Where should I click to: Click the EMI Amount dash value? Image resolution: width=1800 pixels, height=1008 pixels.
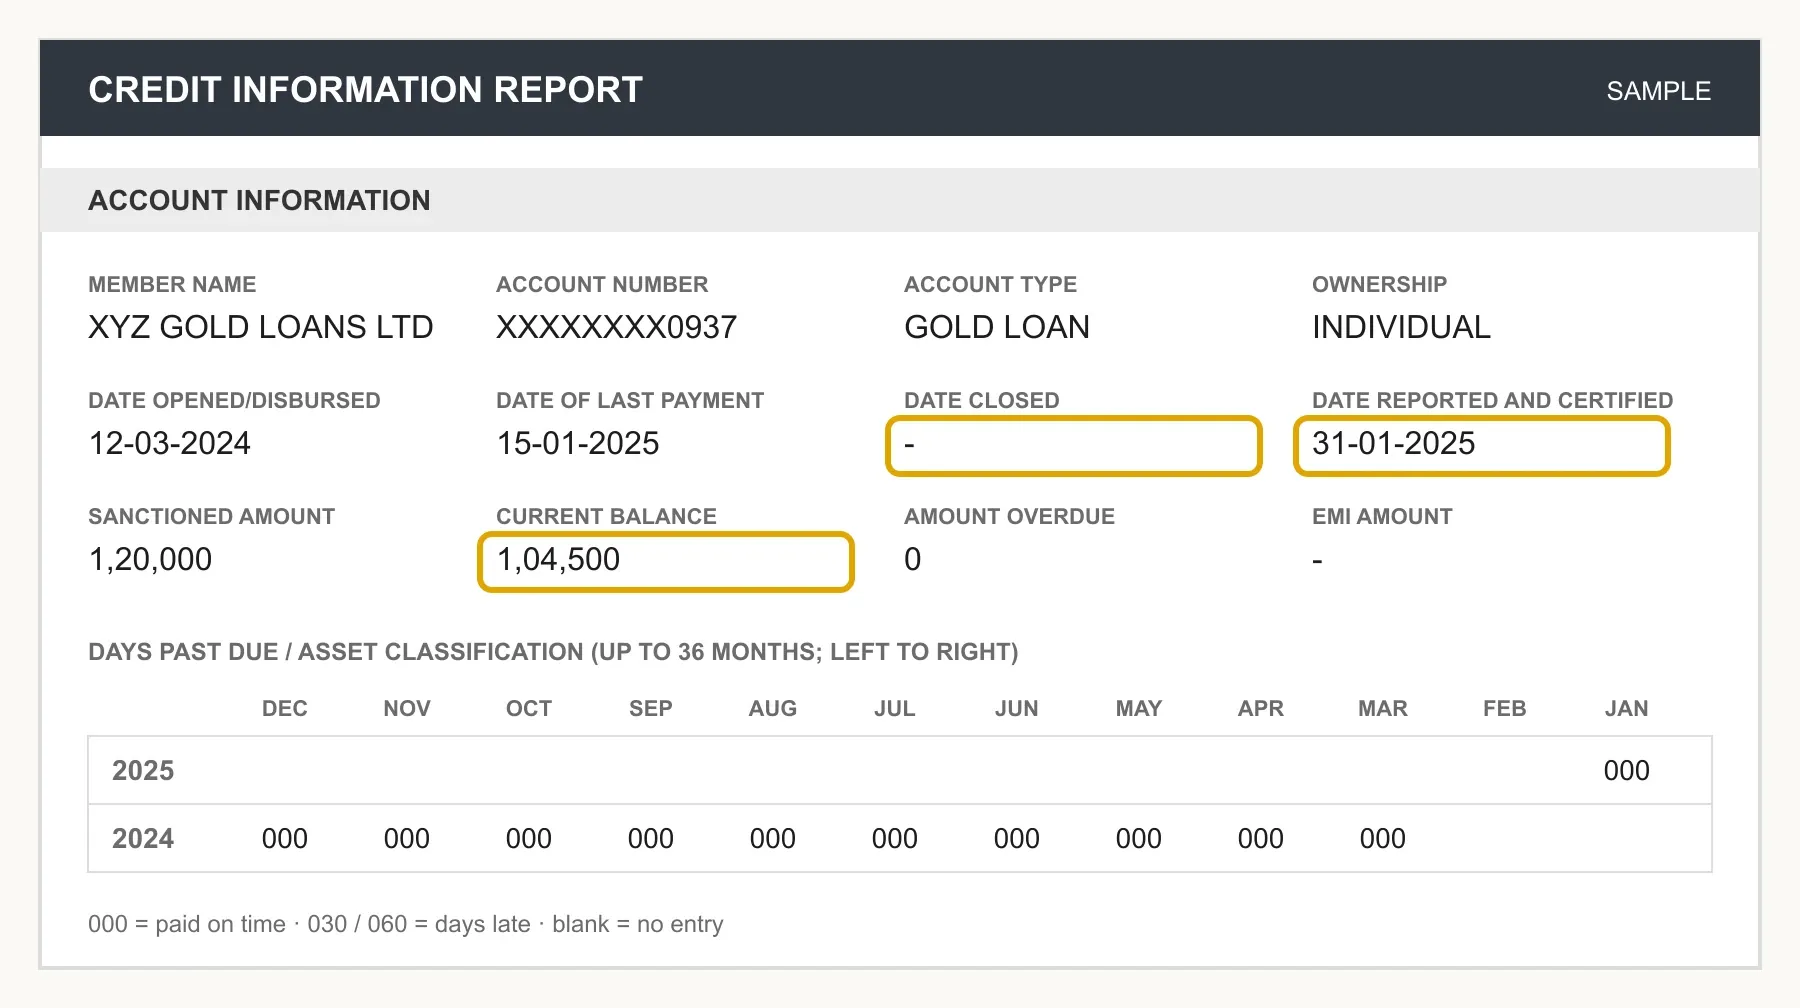pos(1317,561)
